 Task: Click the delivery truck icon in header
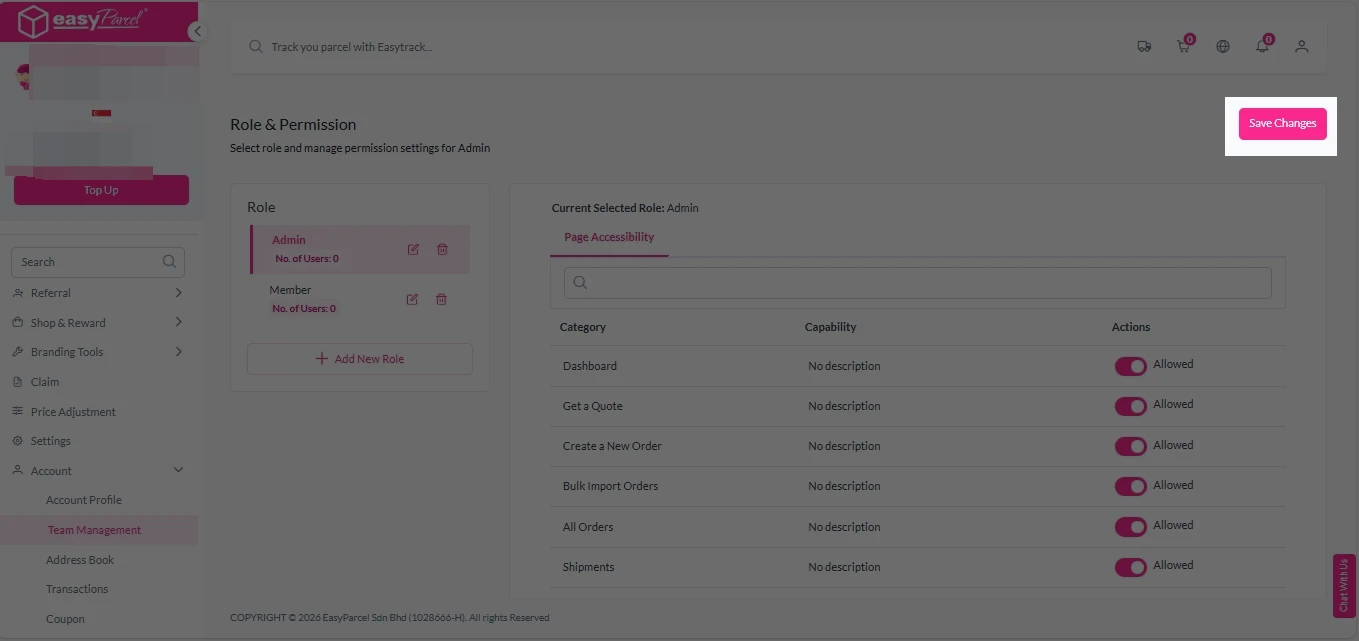tap(1144, 46)
